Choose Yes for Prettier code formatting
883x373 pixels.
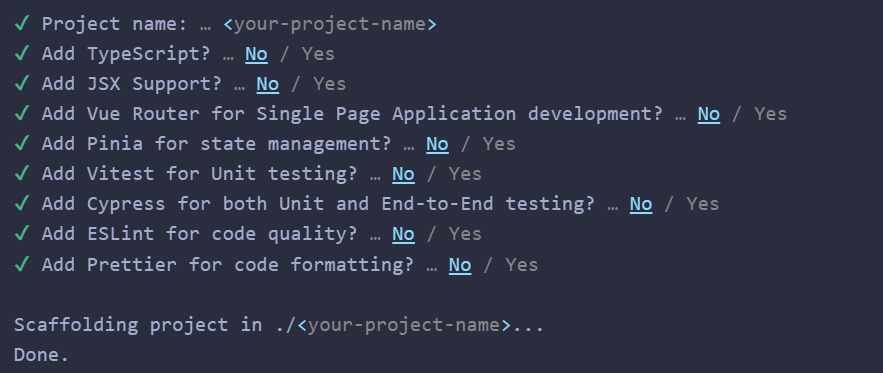(x=521, y=264)
